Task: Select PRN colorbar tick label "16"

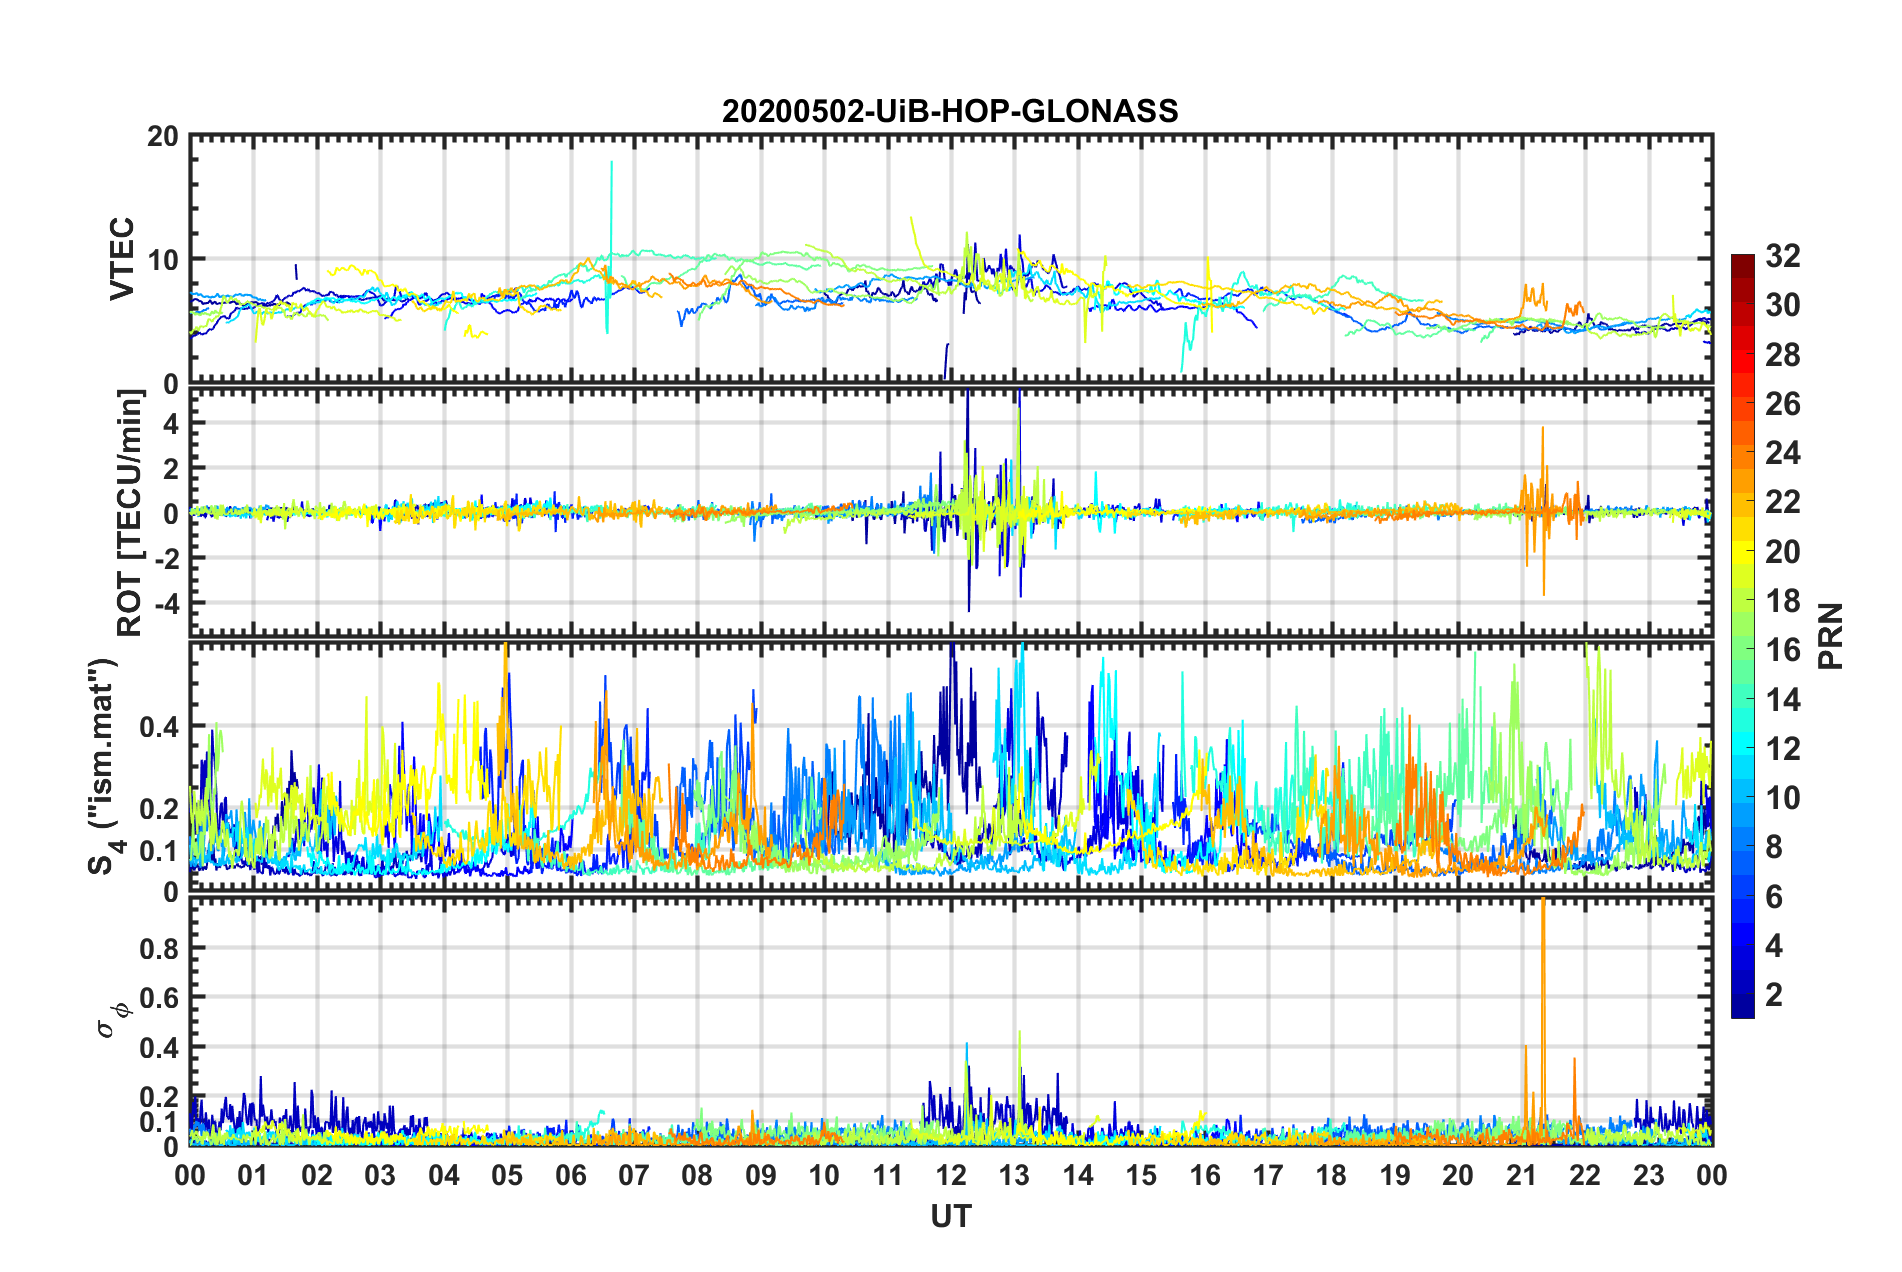Action: tap(1783, 650)
